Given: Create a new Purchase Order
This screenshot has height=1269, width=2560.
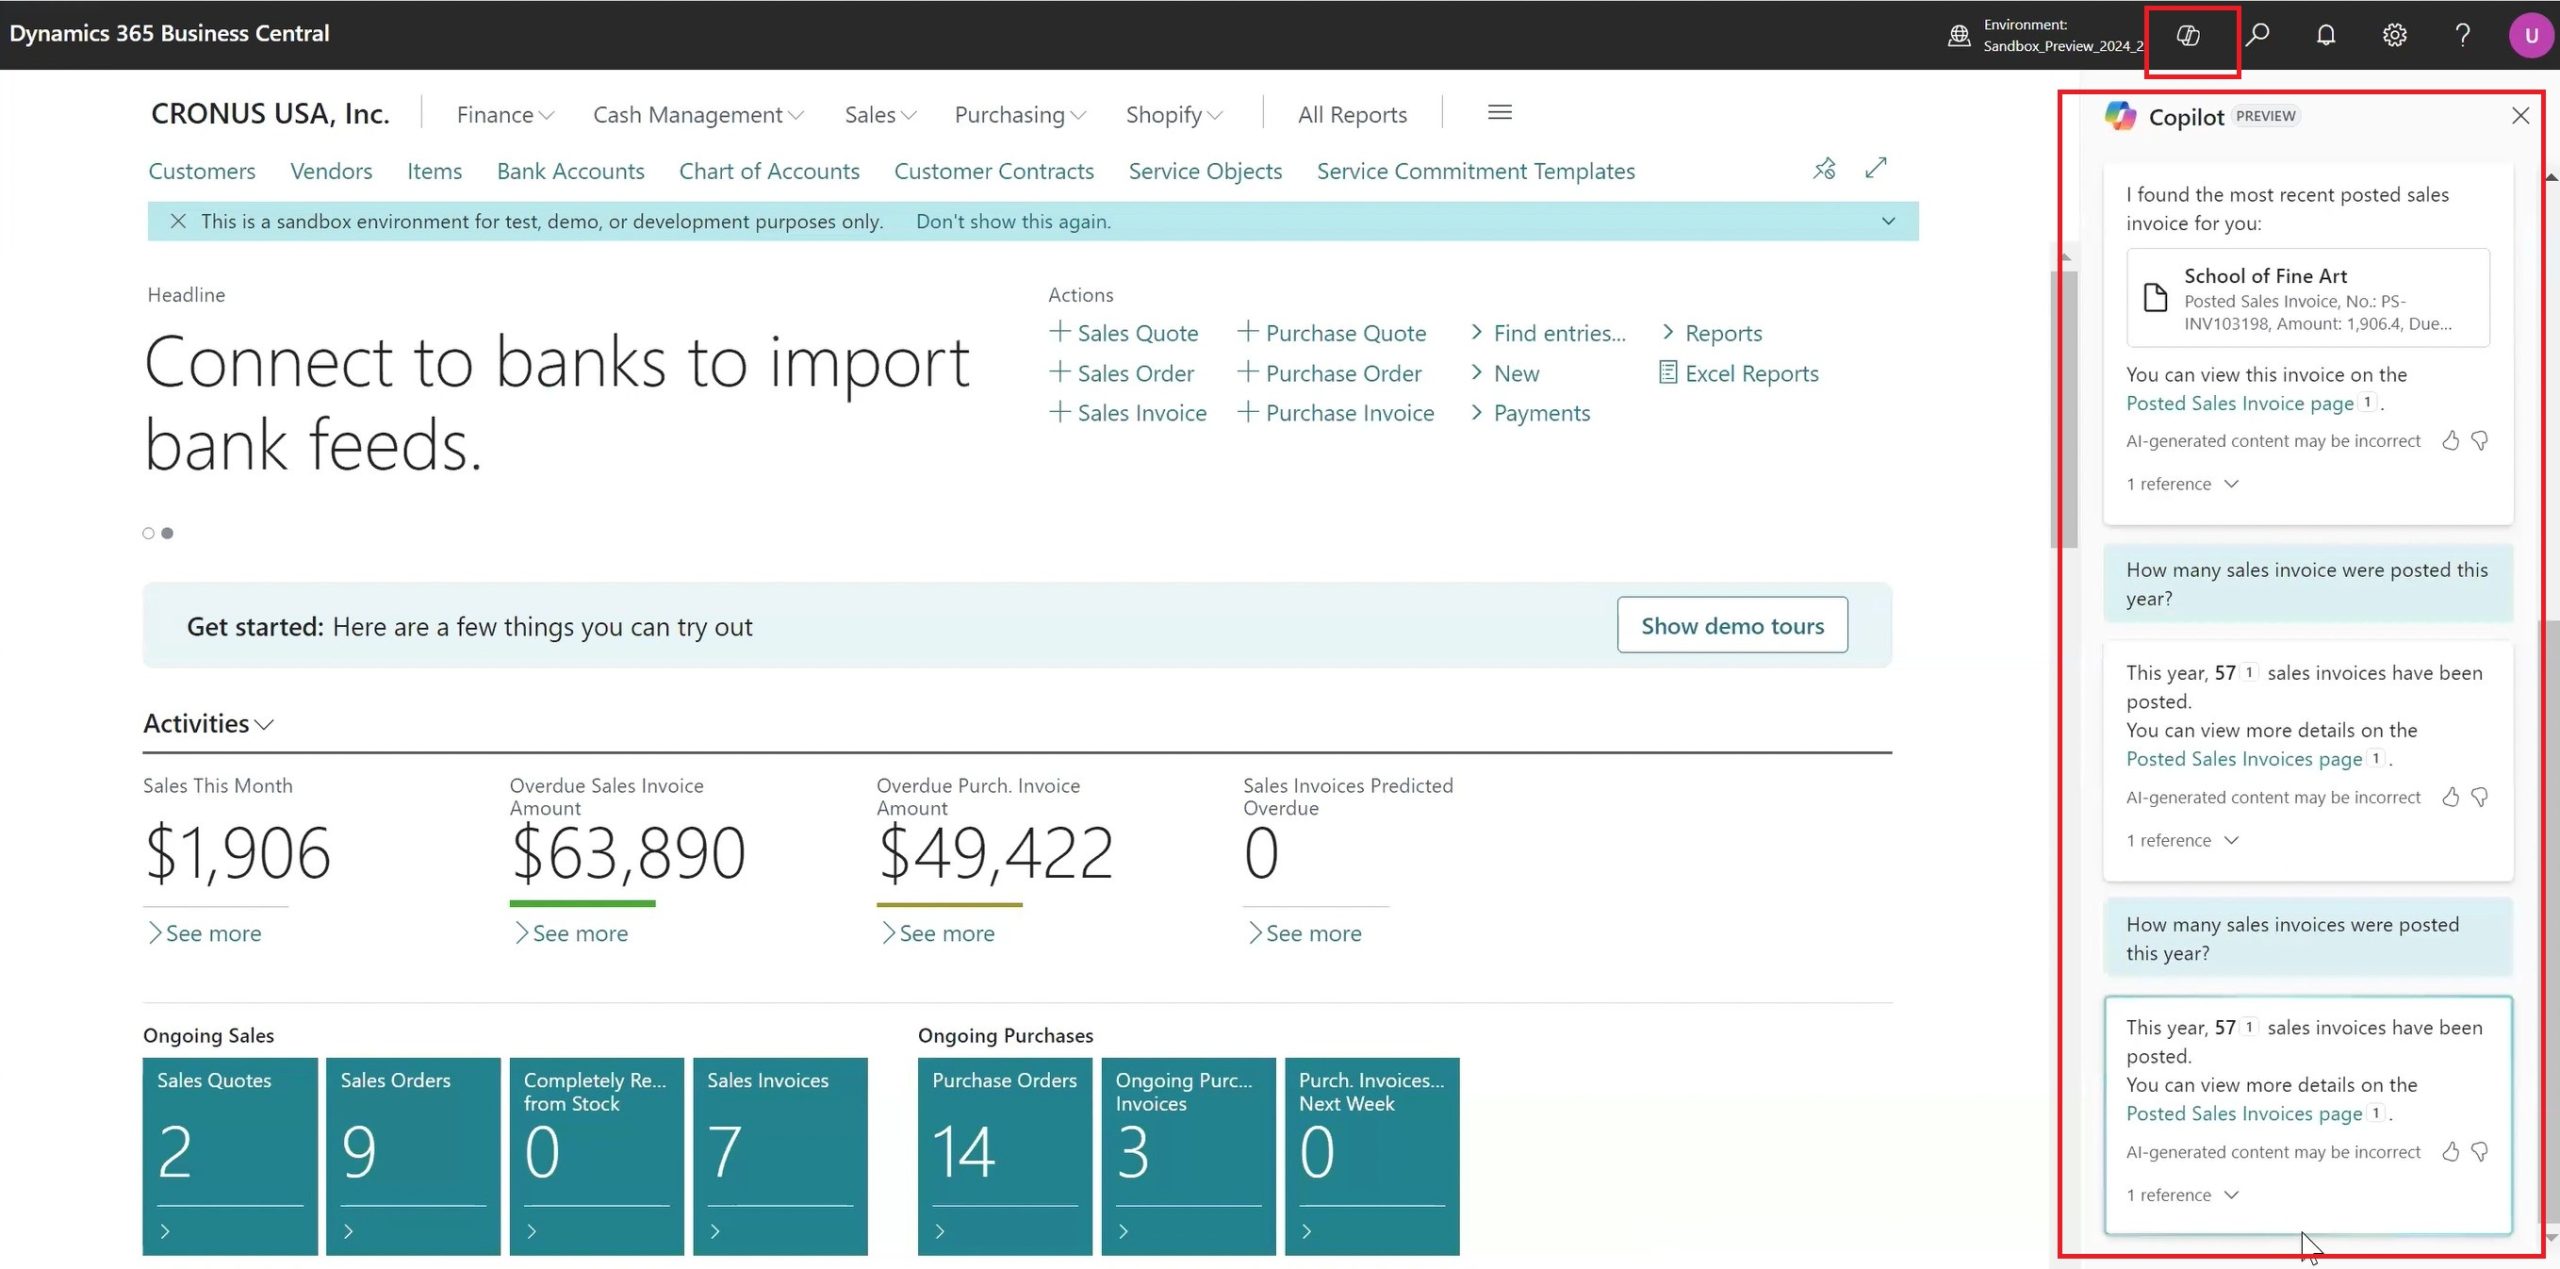Looking at the screenshot, I should (x=1329, y=373).
